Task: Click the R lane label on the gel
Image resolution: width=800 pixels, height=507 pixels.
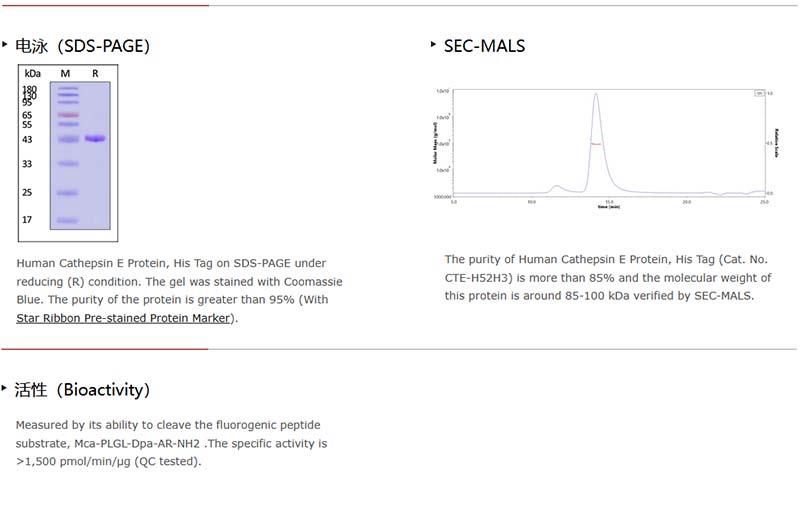Action: pos(95,74)
